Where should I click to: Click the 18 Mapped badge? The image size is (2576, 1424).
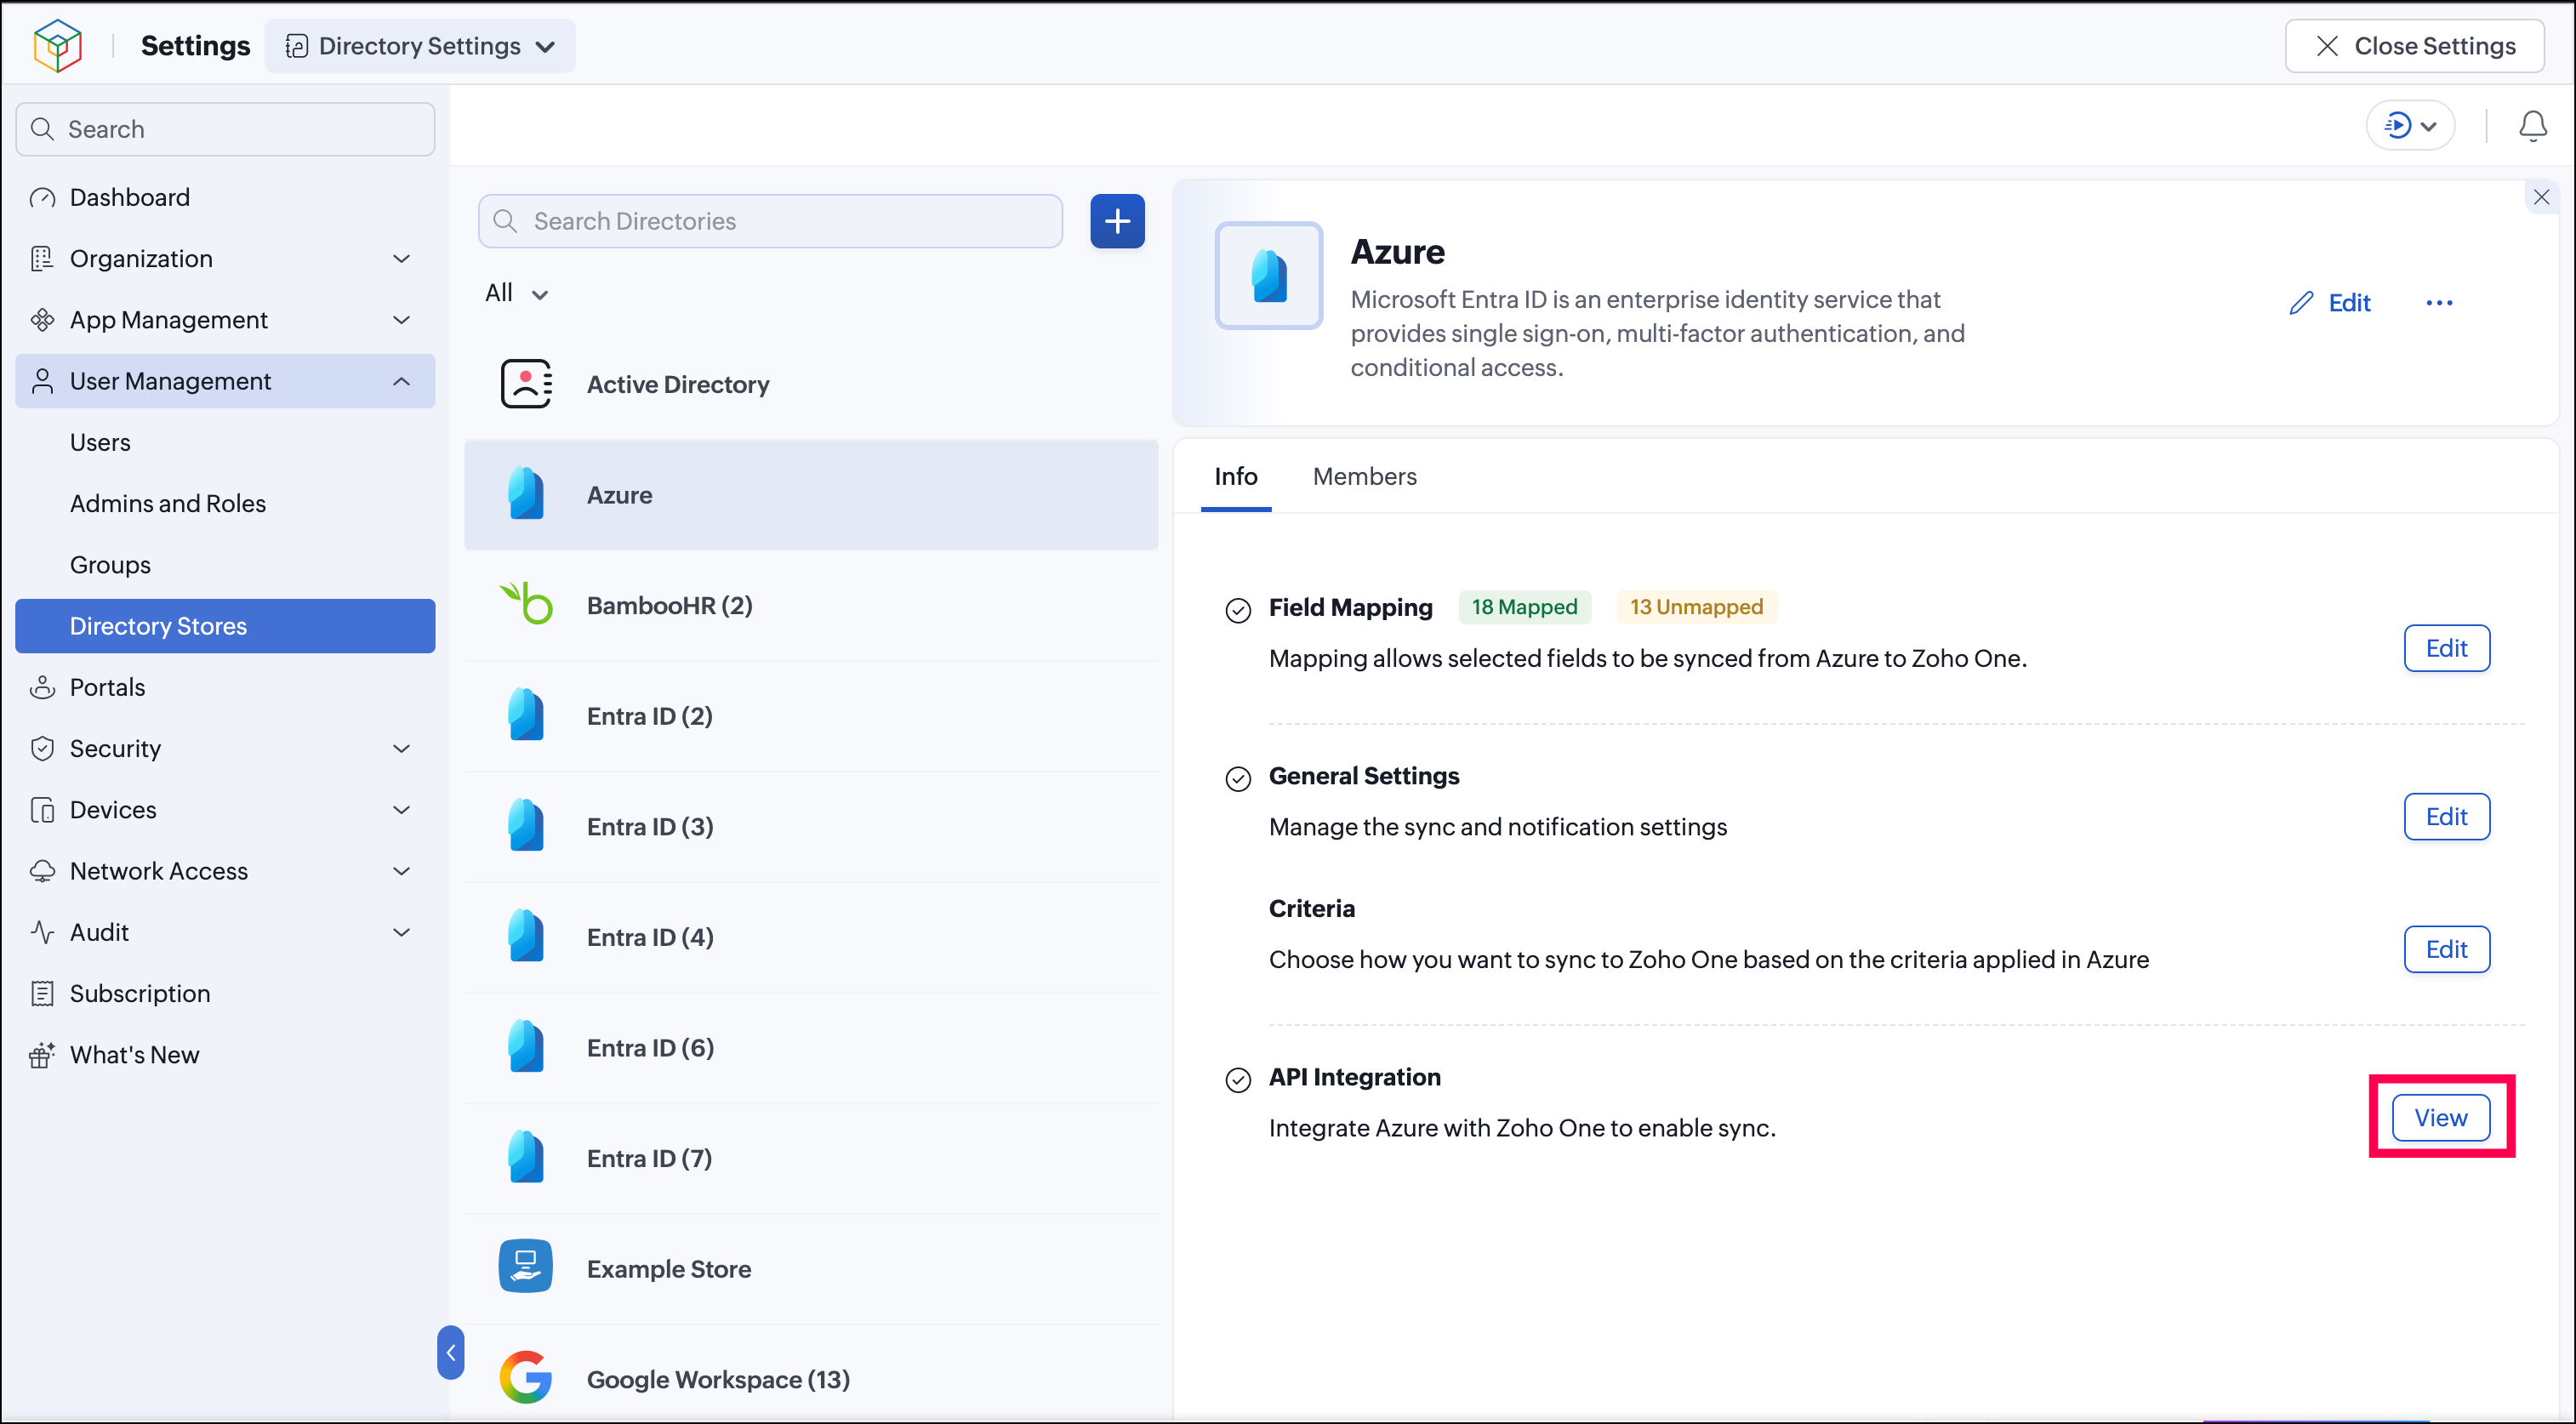tap(1524, 607)
